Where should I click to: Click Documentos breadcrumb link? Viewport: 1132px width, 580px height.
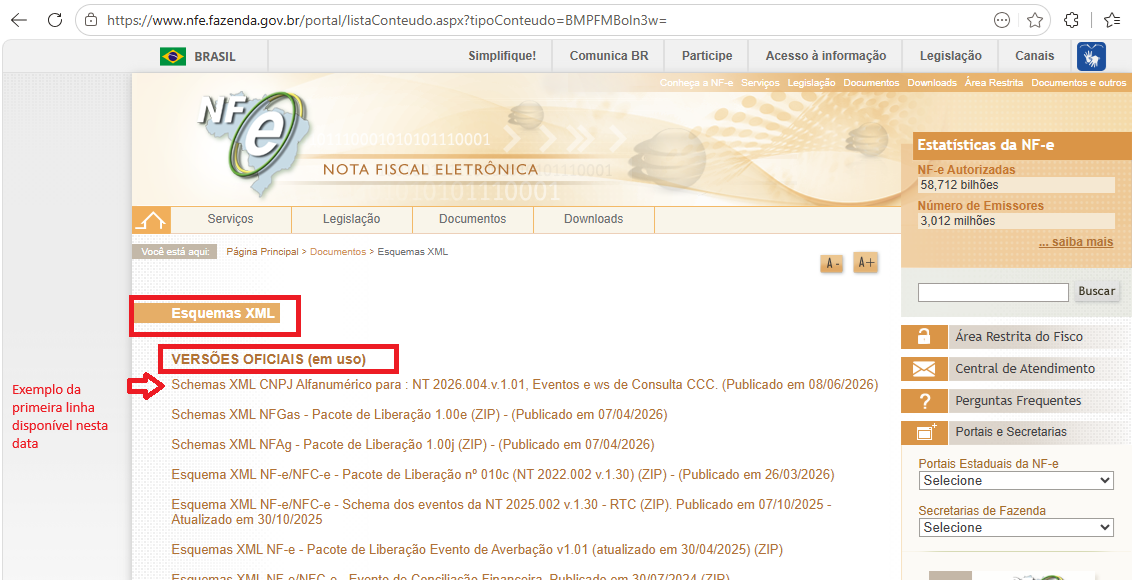point(338,252)
